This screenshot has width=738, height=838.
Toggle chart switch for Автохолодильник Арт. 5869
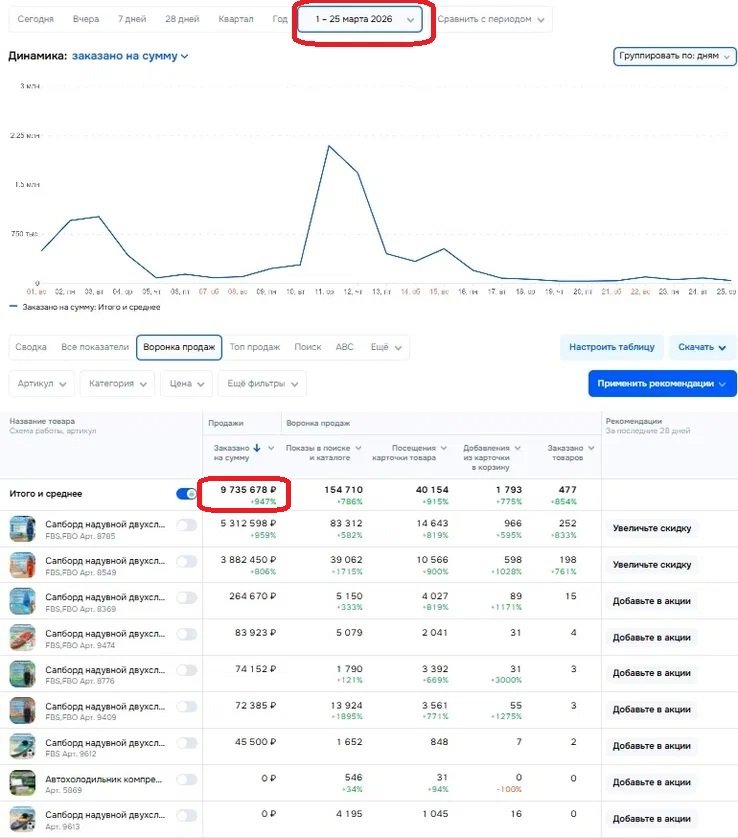coord(187,780)
